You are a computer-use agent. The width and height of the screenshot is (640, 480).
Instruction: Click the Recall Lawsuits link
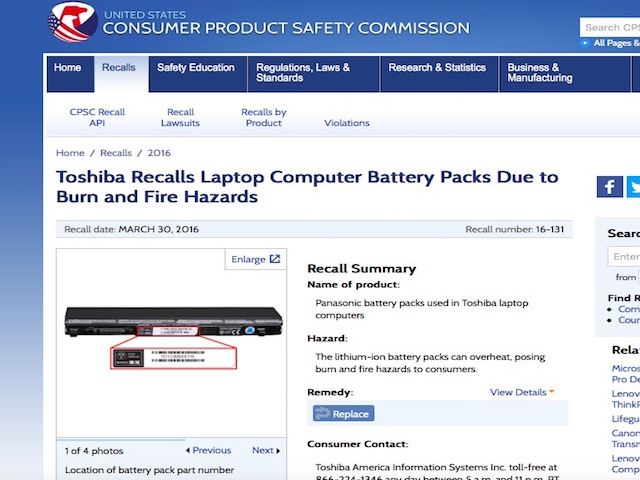(x=180, y=117)
